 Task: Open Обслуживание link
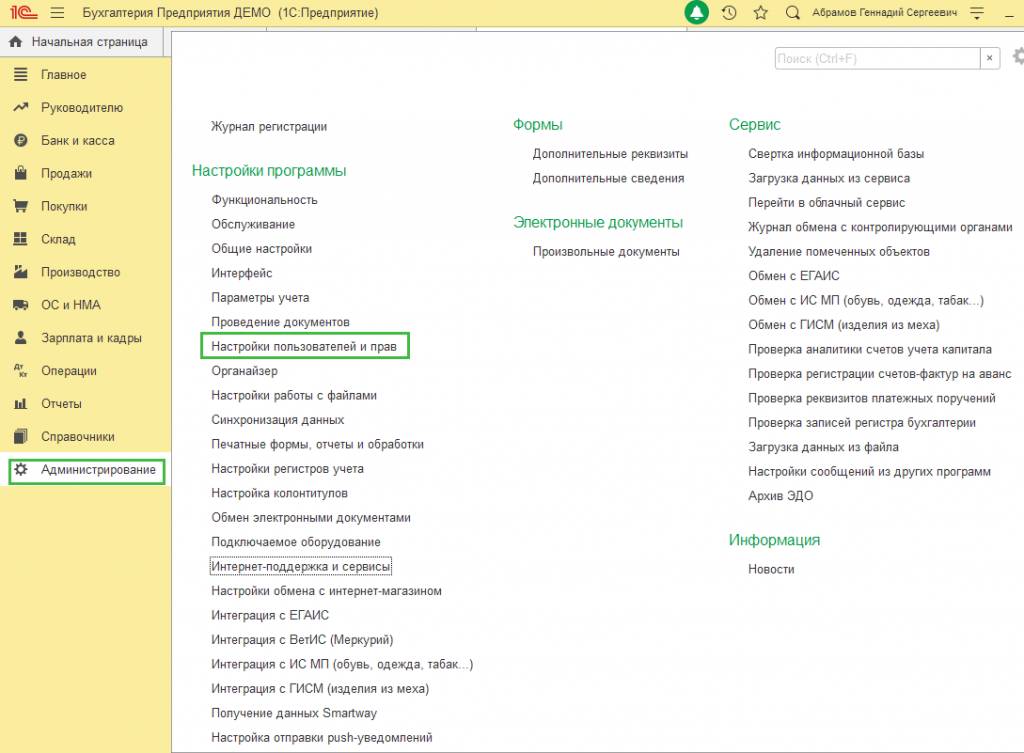click(x=253, y=224)
